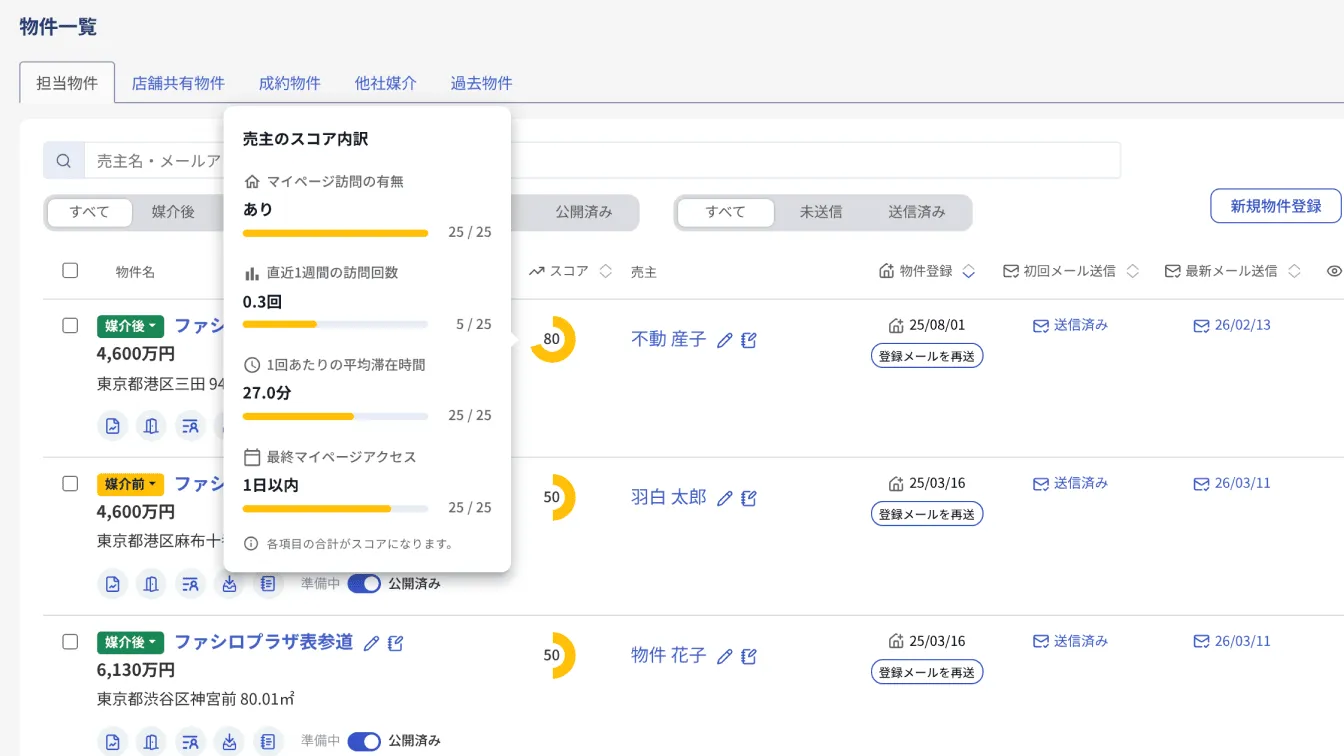Image resolution: width=1344 pixels, height=756 pixels.
Task: Click score donut showing 80
Action: (x=552, y=339)
